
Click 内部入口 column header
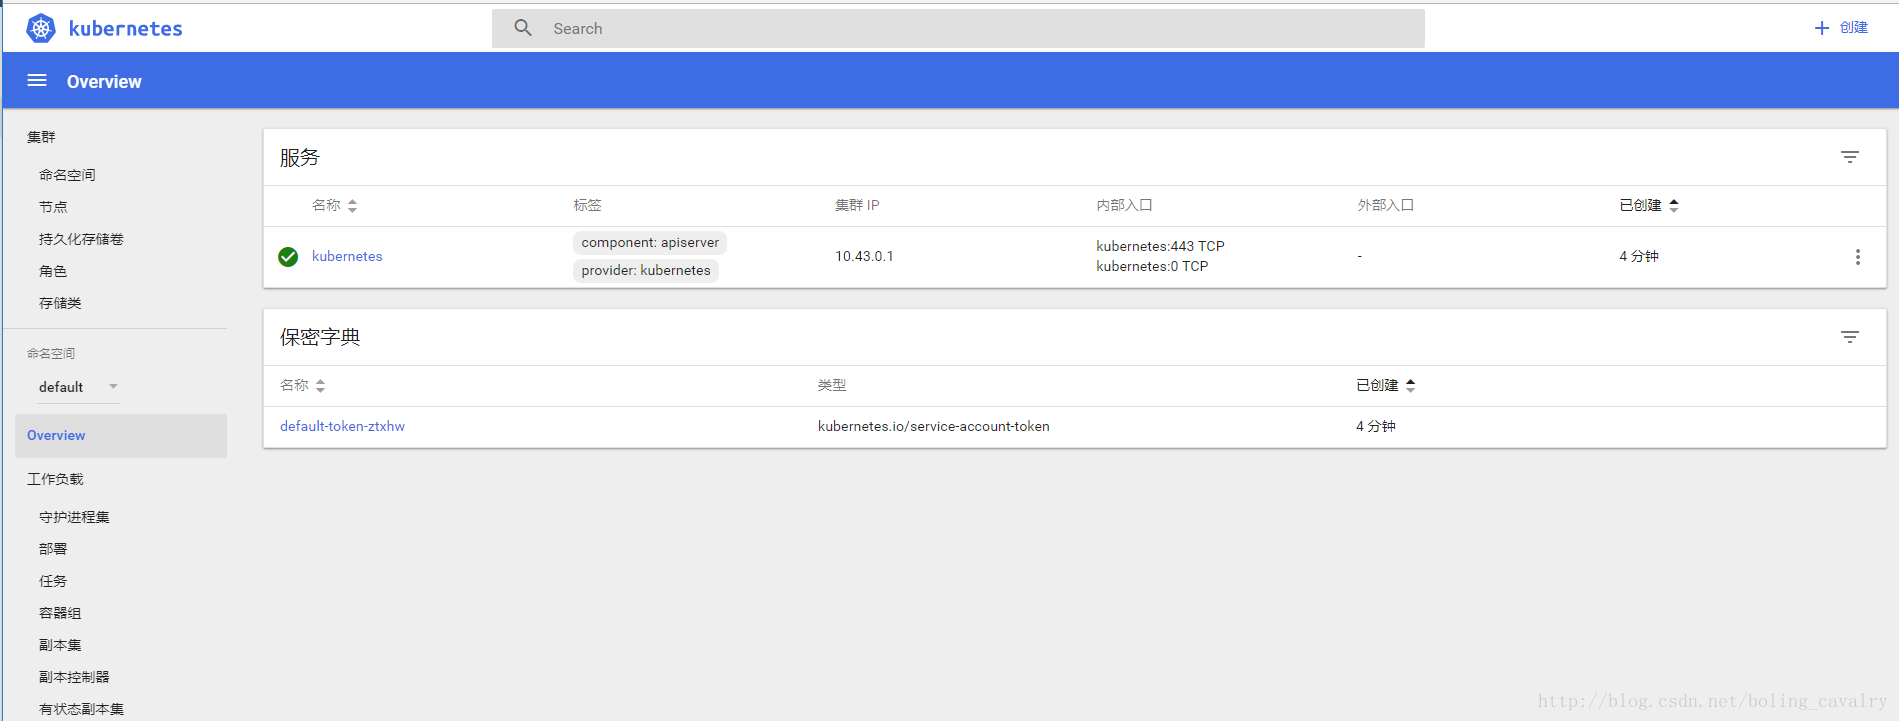[x=1124, y=205]
